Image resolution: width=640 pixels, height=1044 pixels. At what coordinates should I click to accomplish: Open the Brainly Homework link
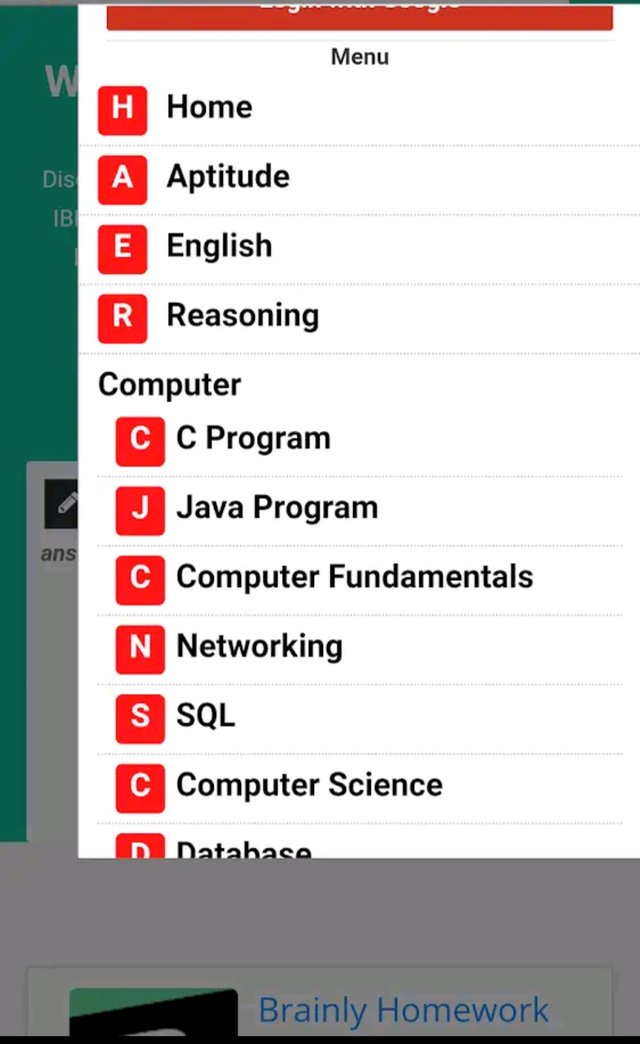[403, 1010]
